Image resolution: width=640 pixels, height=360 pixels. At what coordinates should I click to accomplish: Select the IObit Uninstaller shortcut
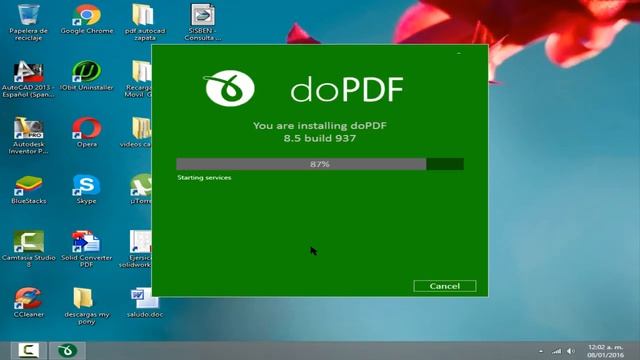point(87,76)
